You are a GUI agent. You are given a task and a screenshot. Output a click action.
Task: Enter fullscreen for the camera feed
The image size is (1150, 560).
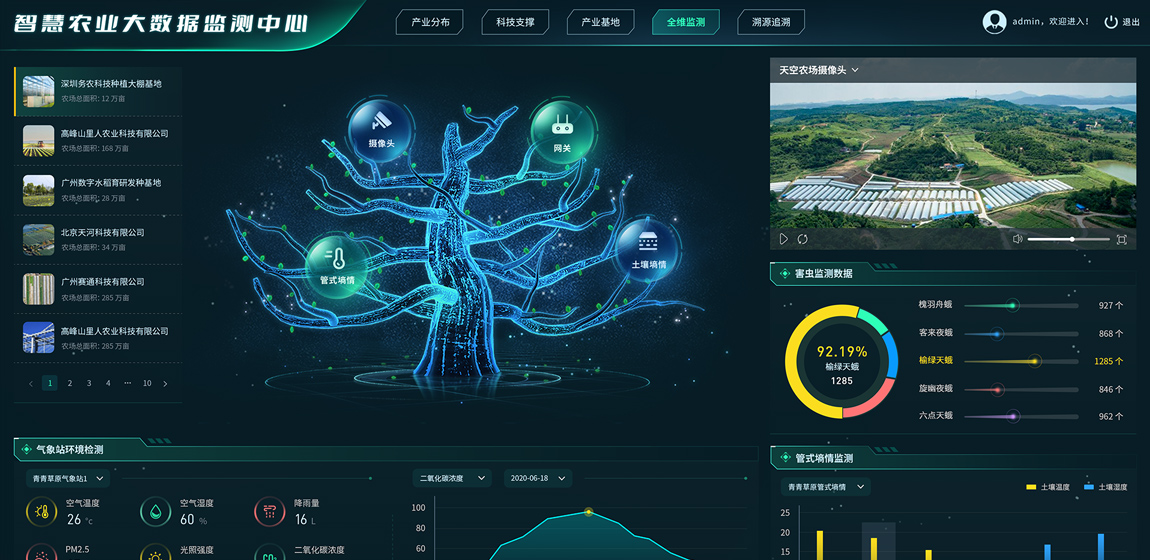pyautogui.click(x=1121, y=239)
